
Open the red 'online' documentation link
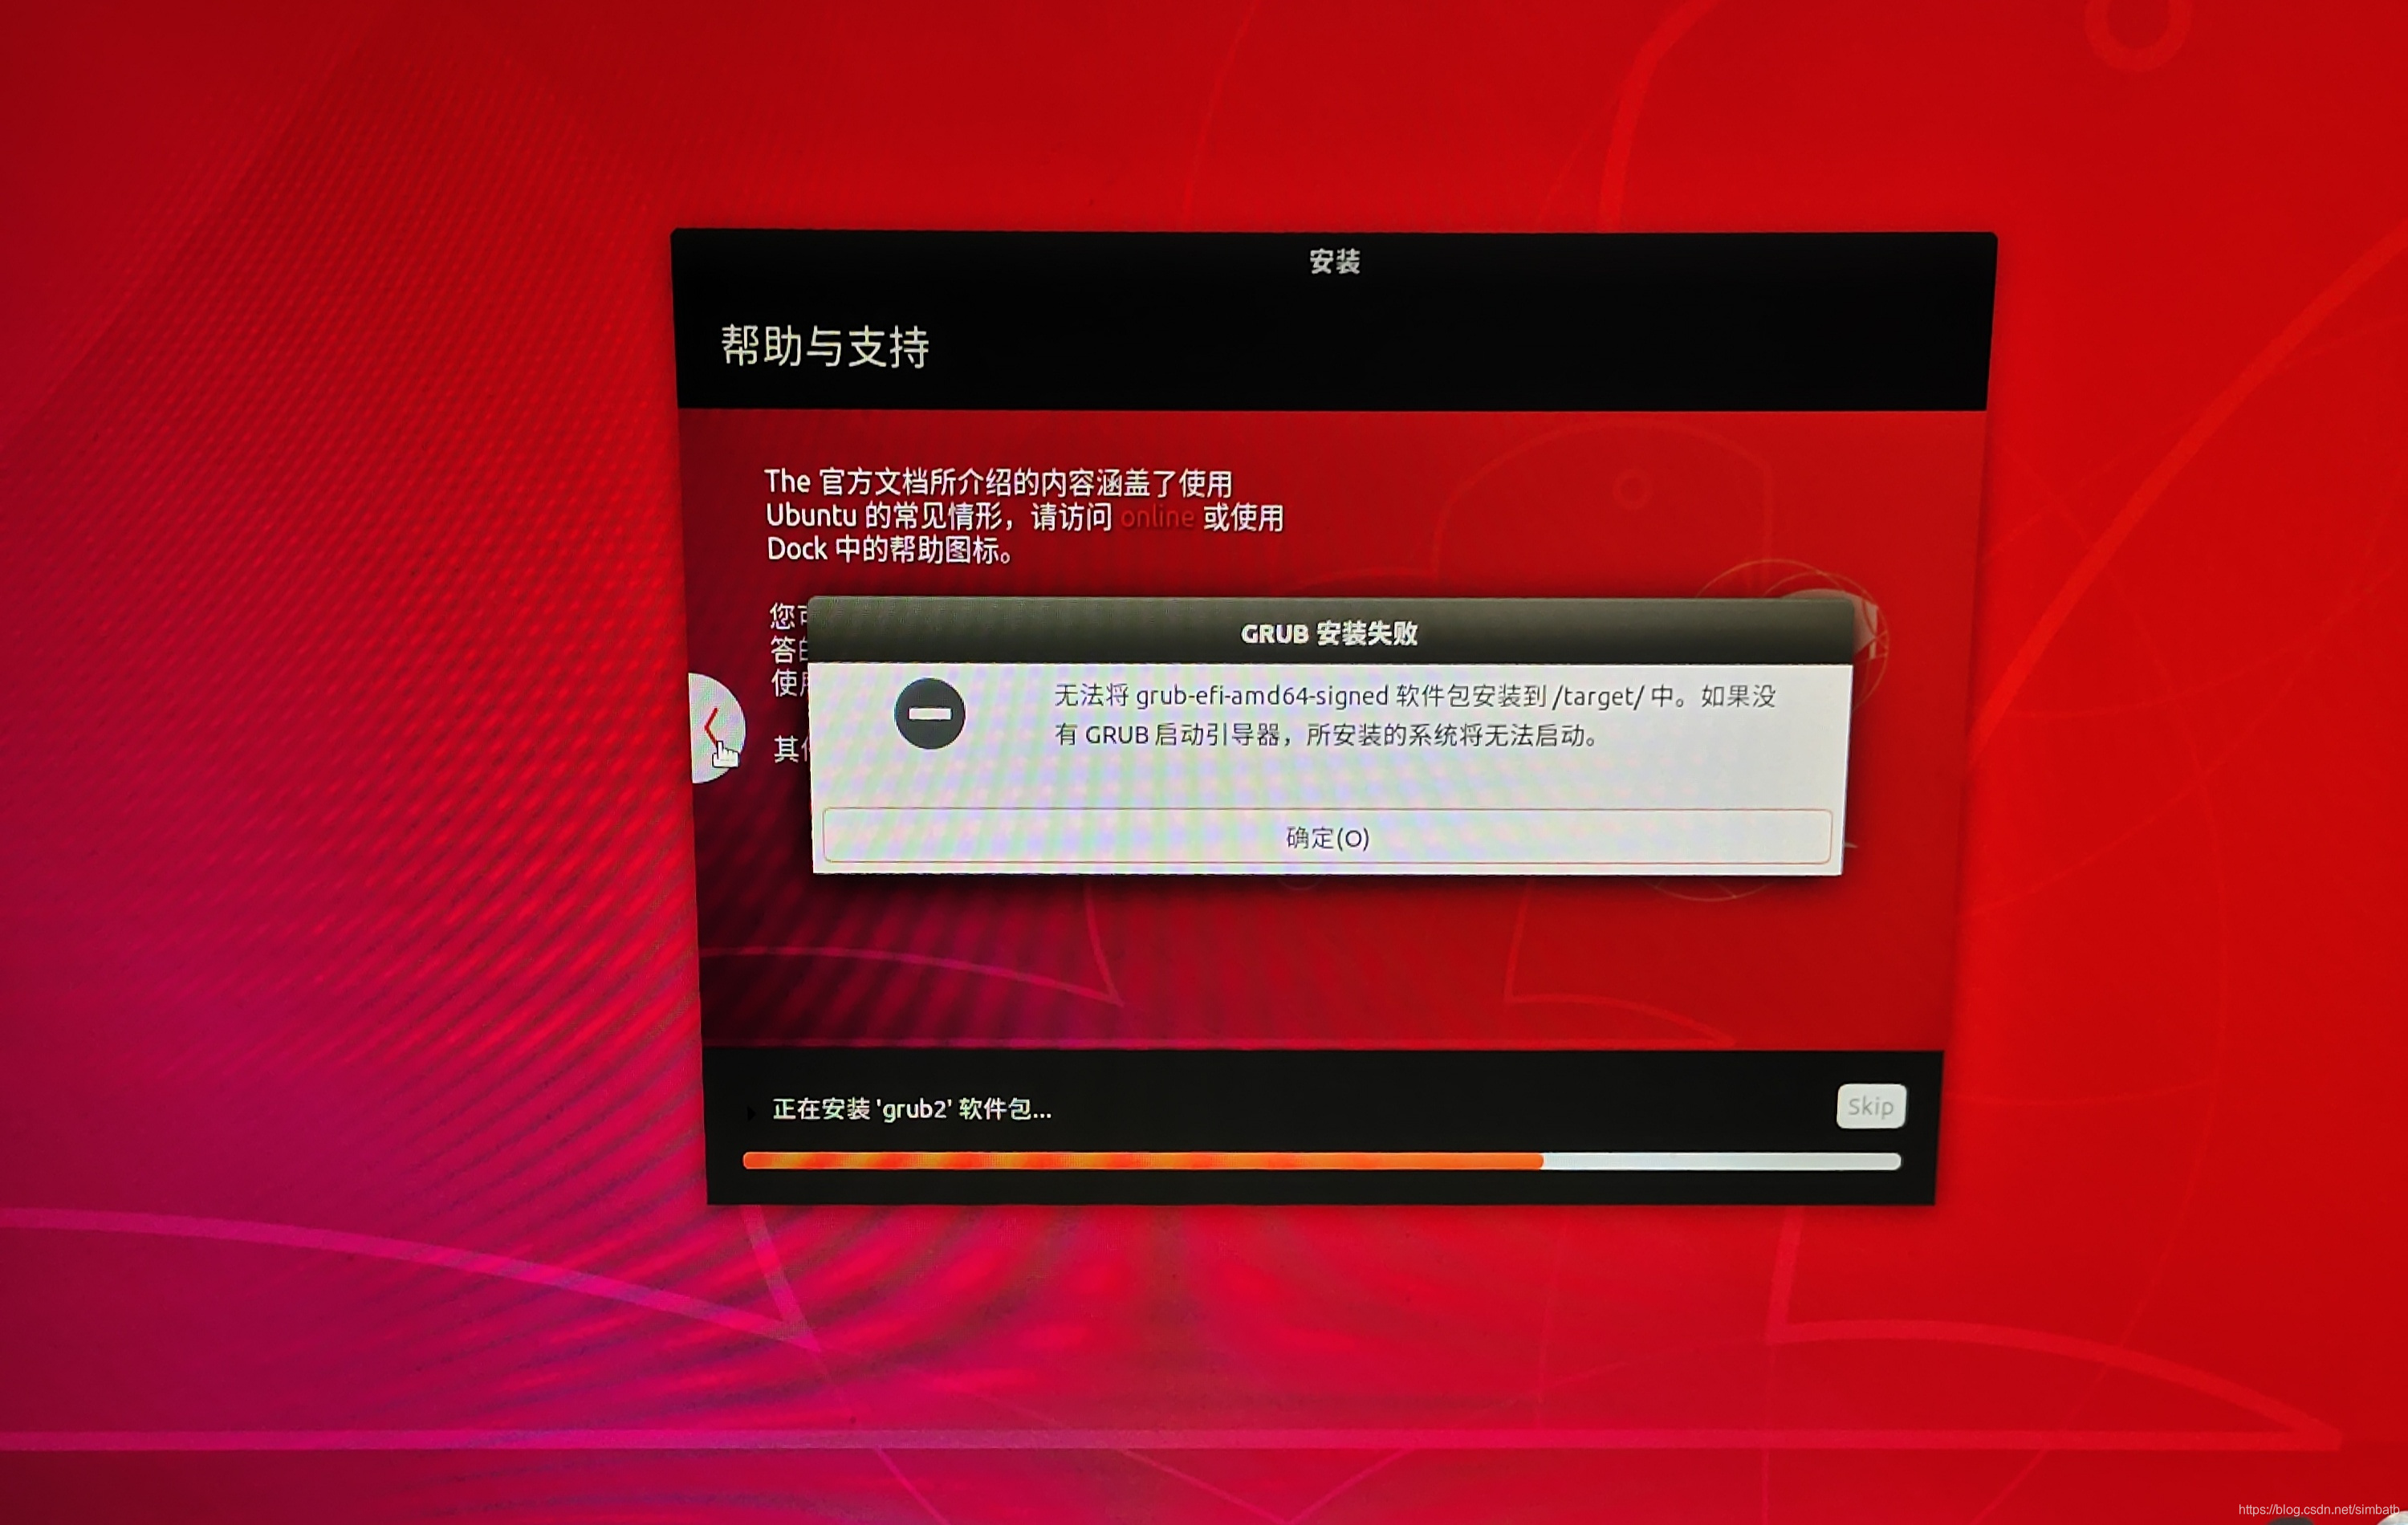point(1157,517)
